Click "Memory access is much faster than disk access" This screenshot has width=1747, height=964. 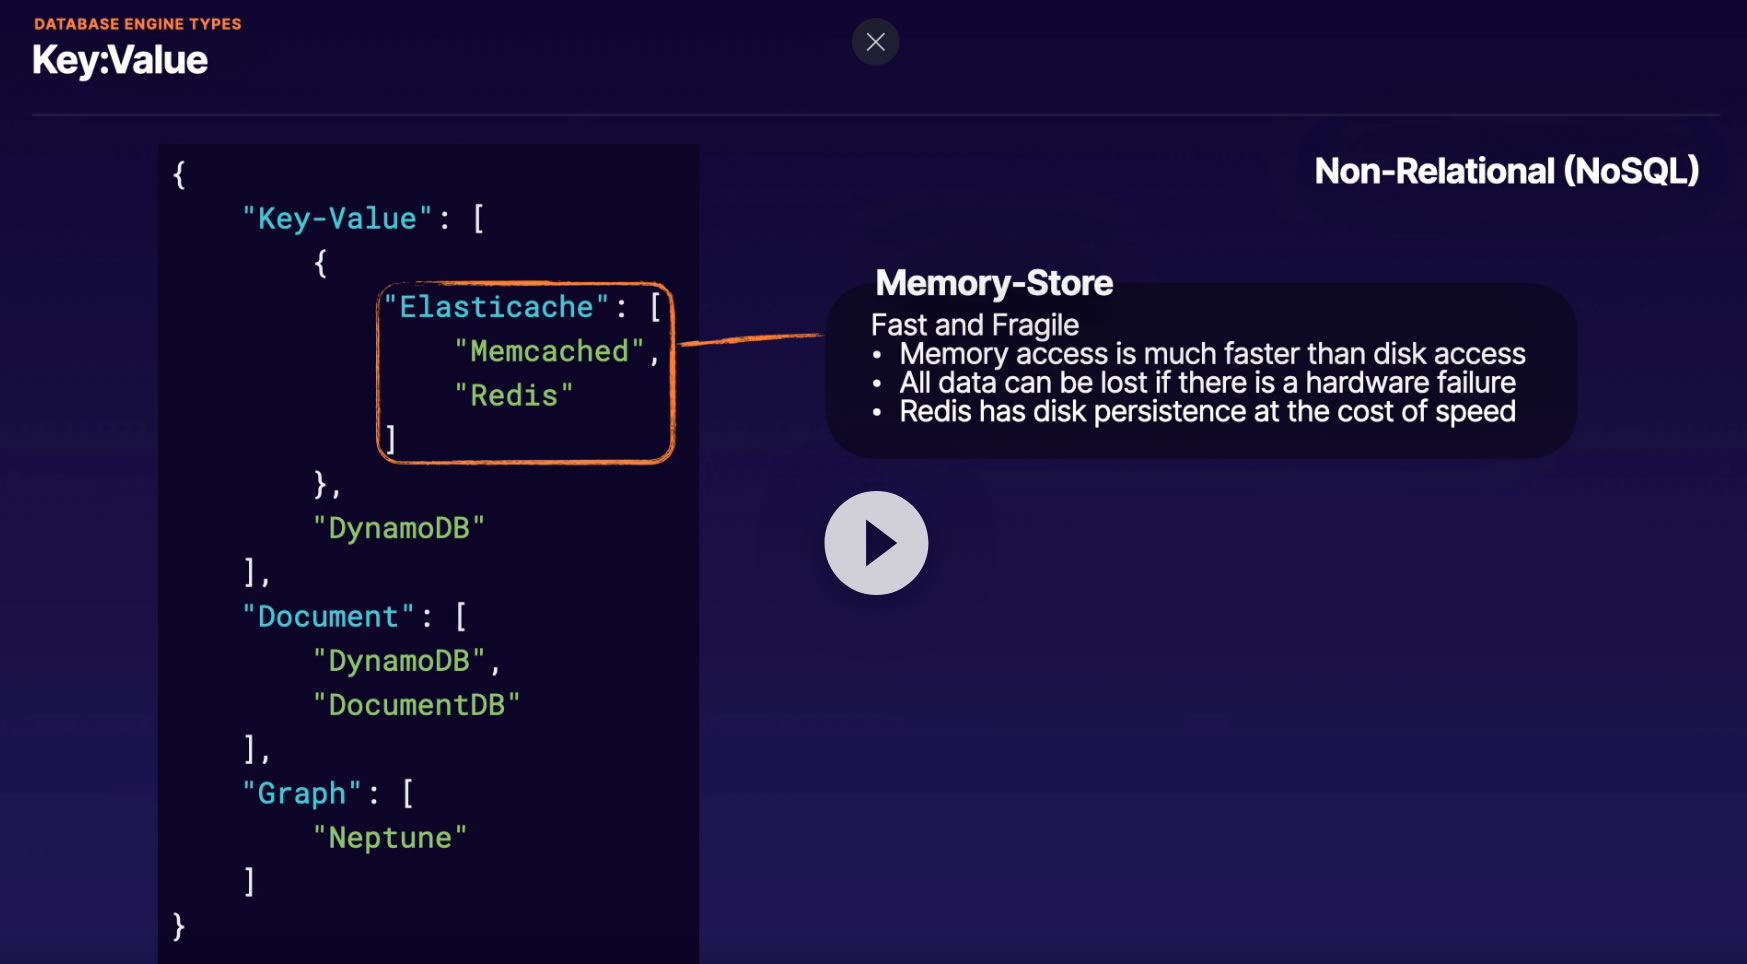click(x=1212, y=354)
